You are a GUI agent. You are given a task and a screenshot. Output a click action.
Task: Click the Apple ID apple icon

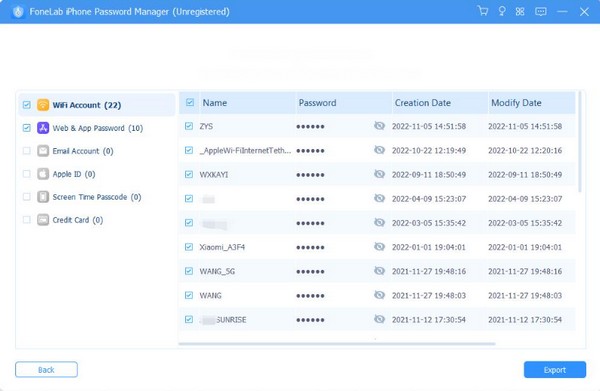pyautogui.click(x=43, y=174)
